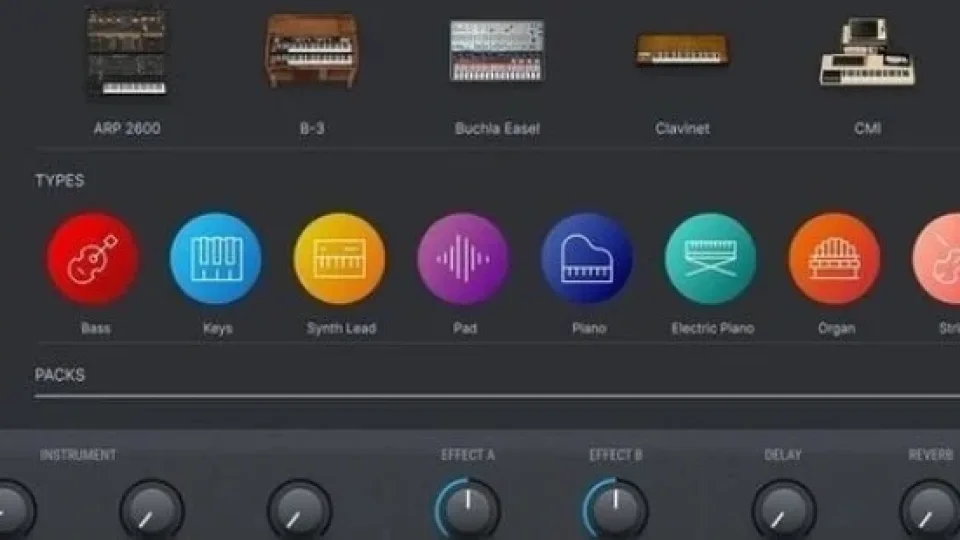Select the Strings icon cut off at the edge
The height and width of the screenshot is (540, 960).
tap(937, 259)
